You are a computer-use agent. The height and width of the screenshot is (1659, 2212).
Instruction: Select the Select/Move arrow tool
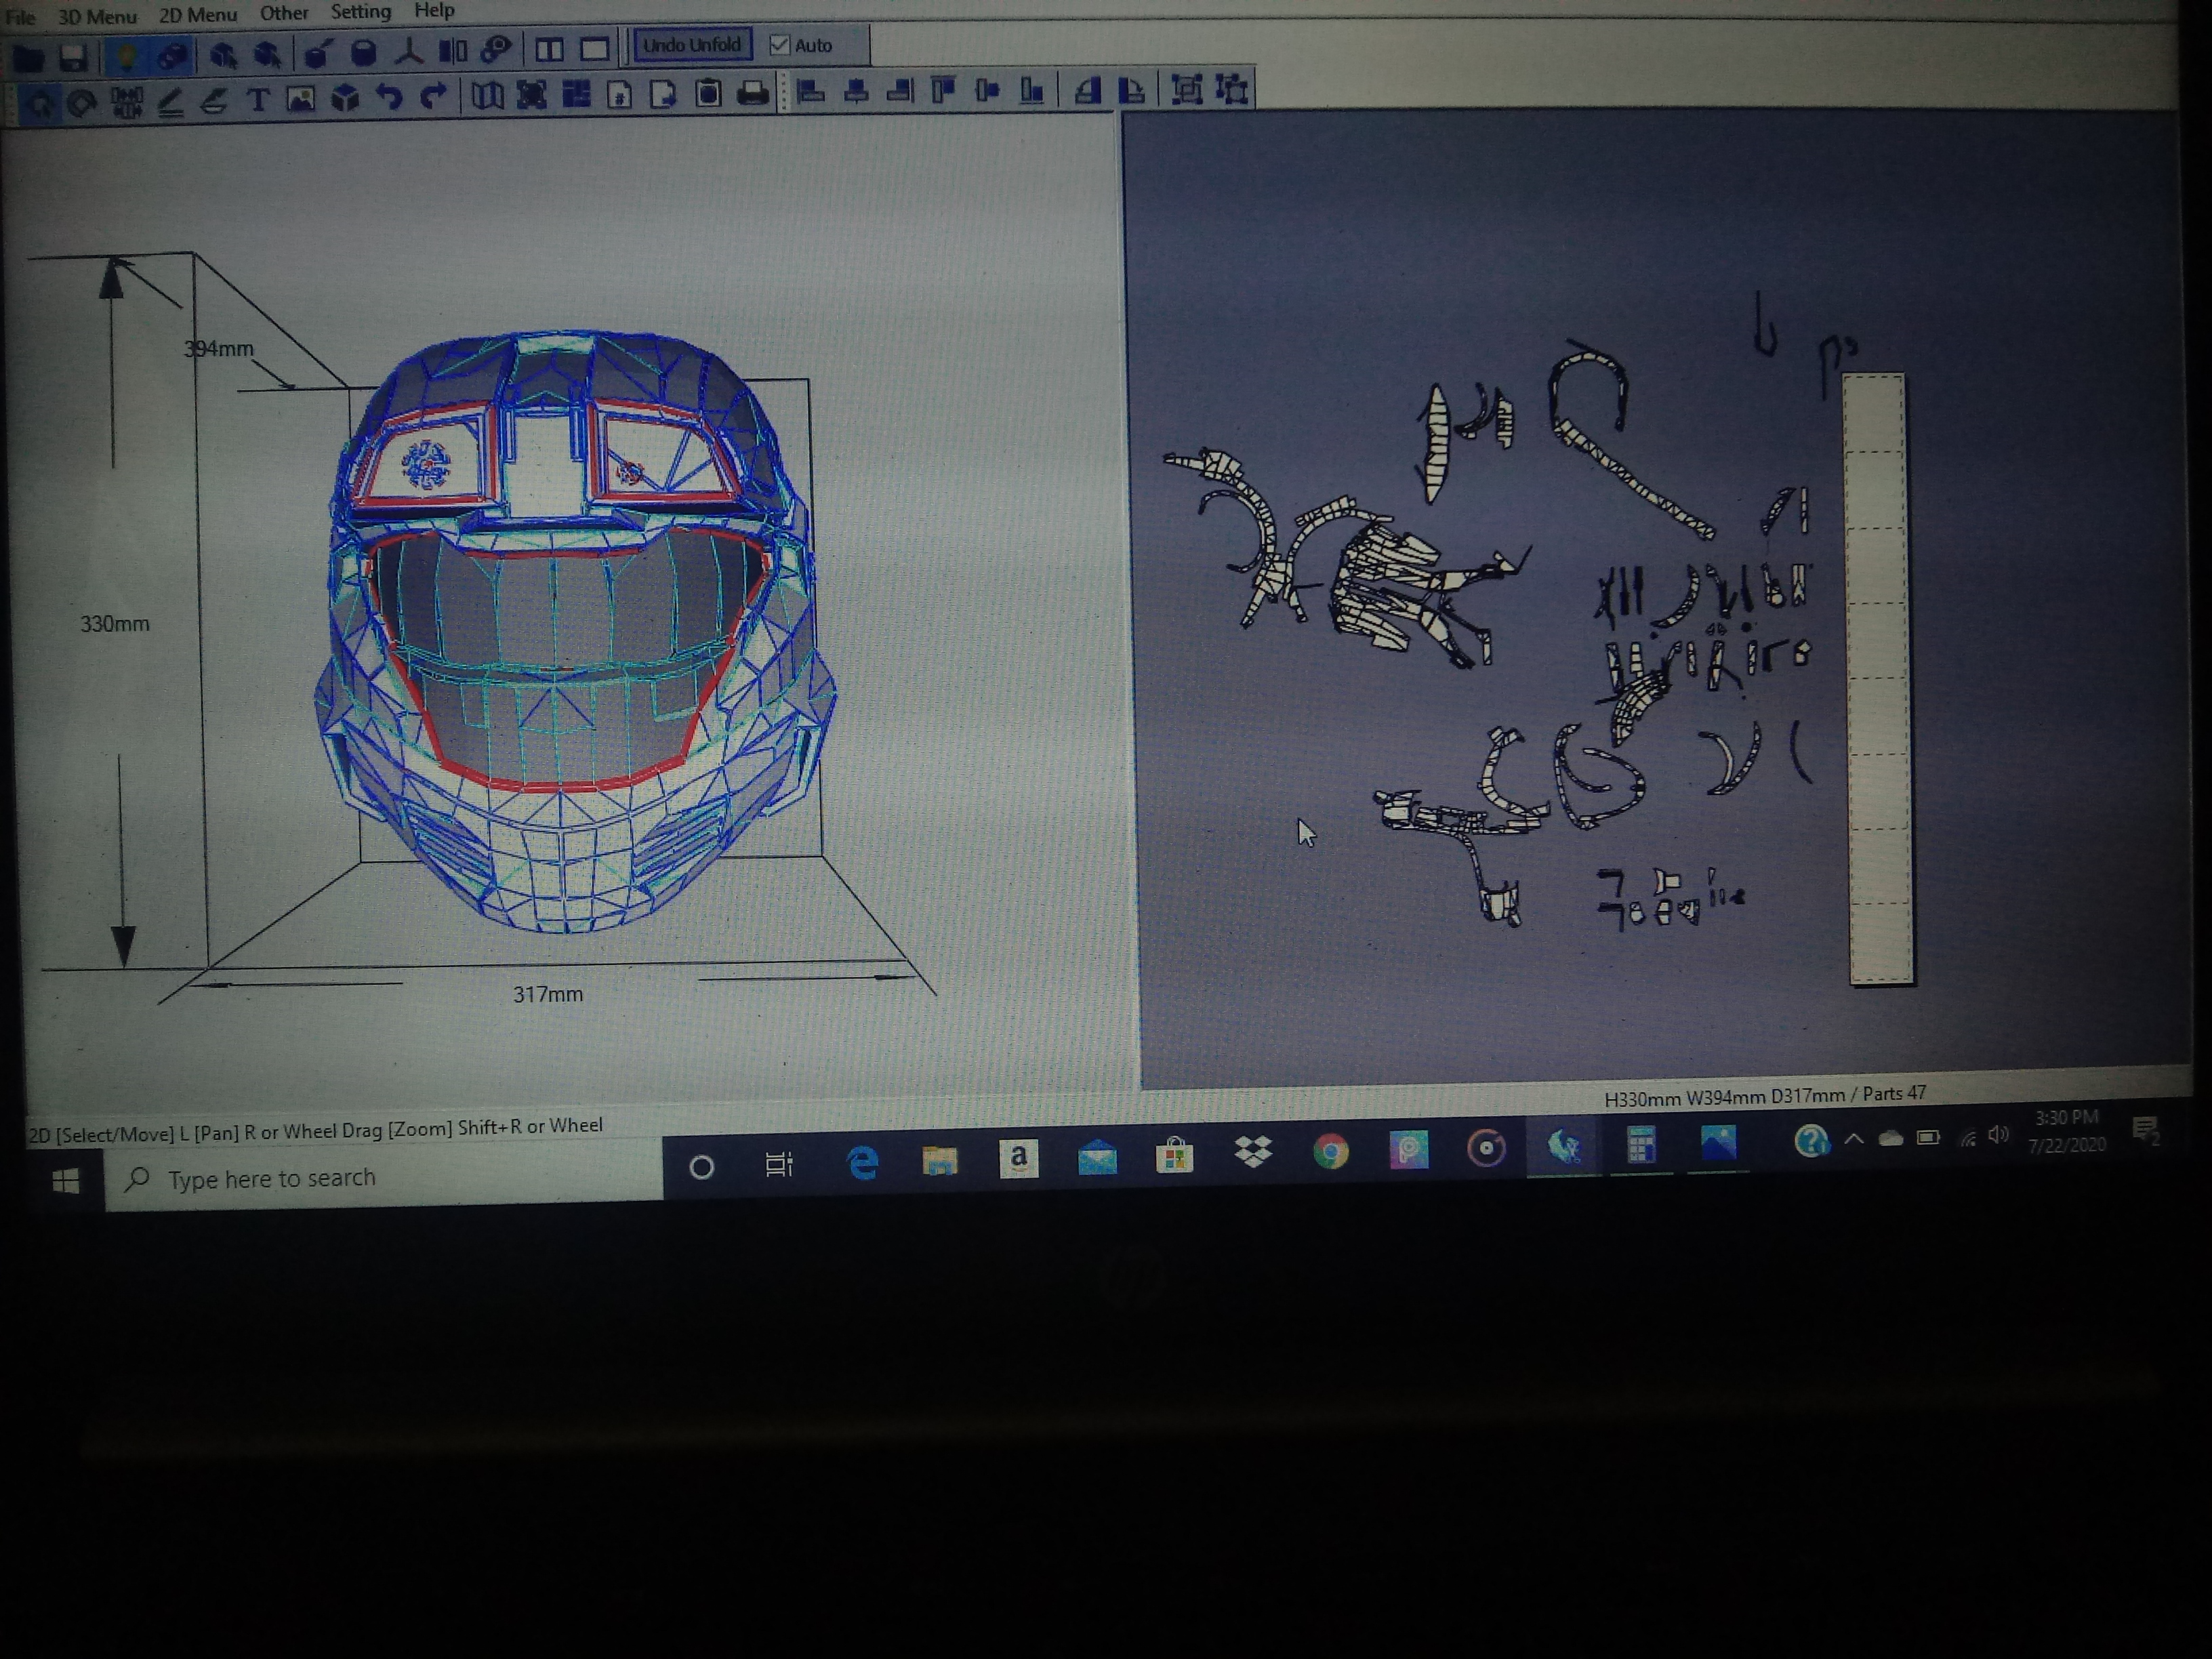[x=39, y=102]
